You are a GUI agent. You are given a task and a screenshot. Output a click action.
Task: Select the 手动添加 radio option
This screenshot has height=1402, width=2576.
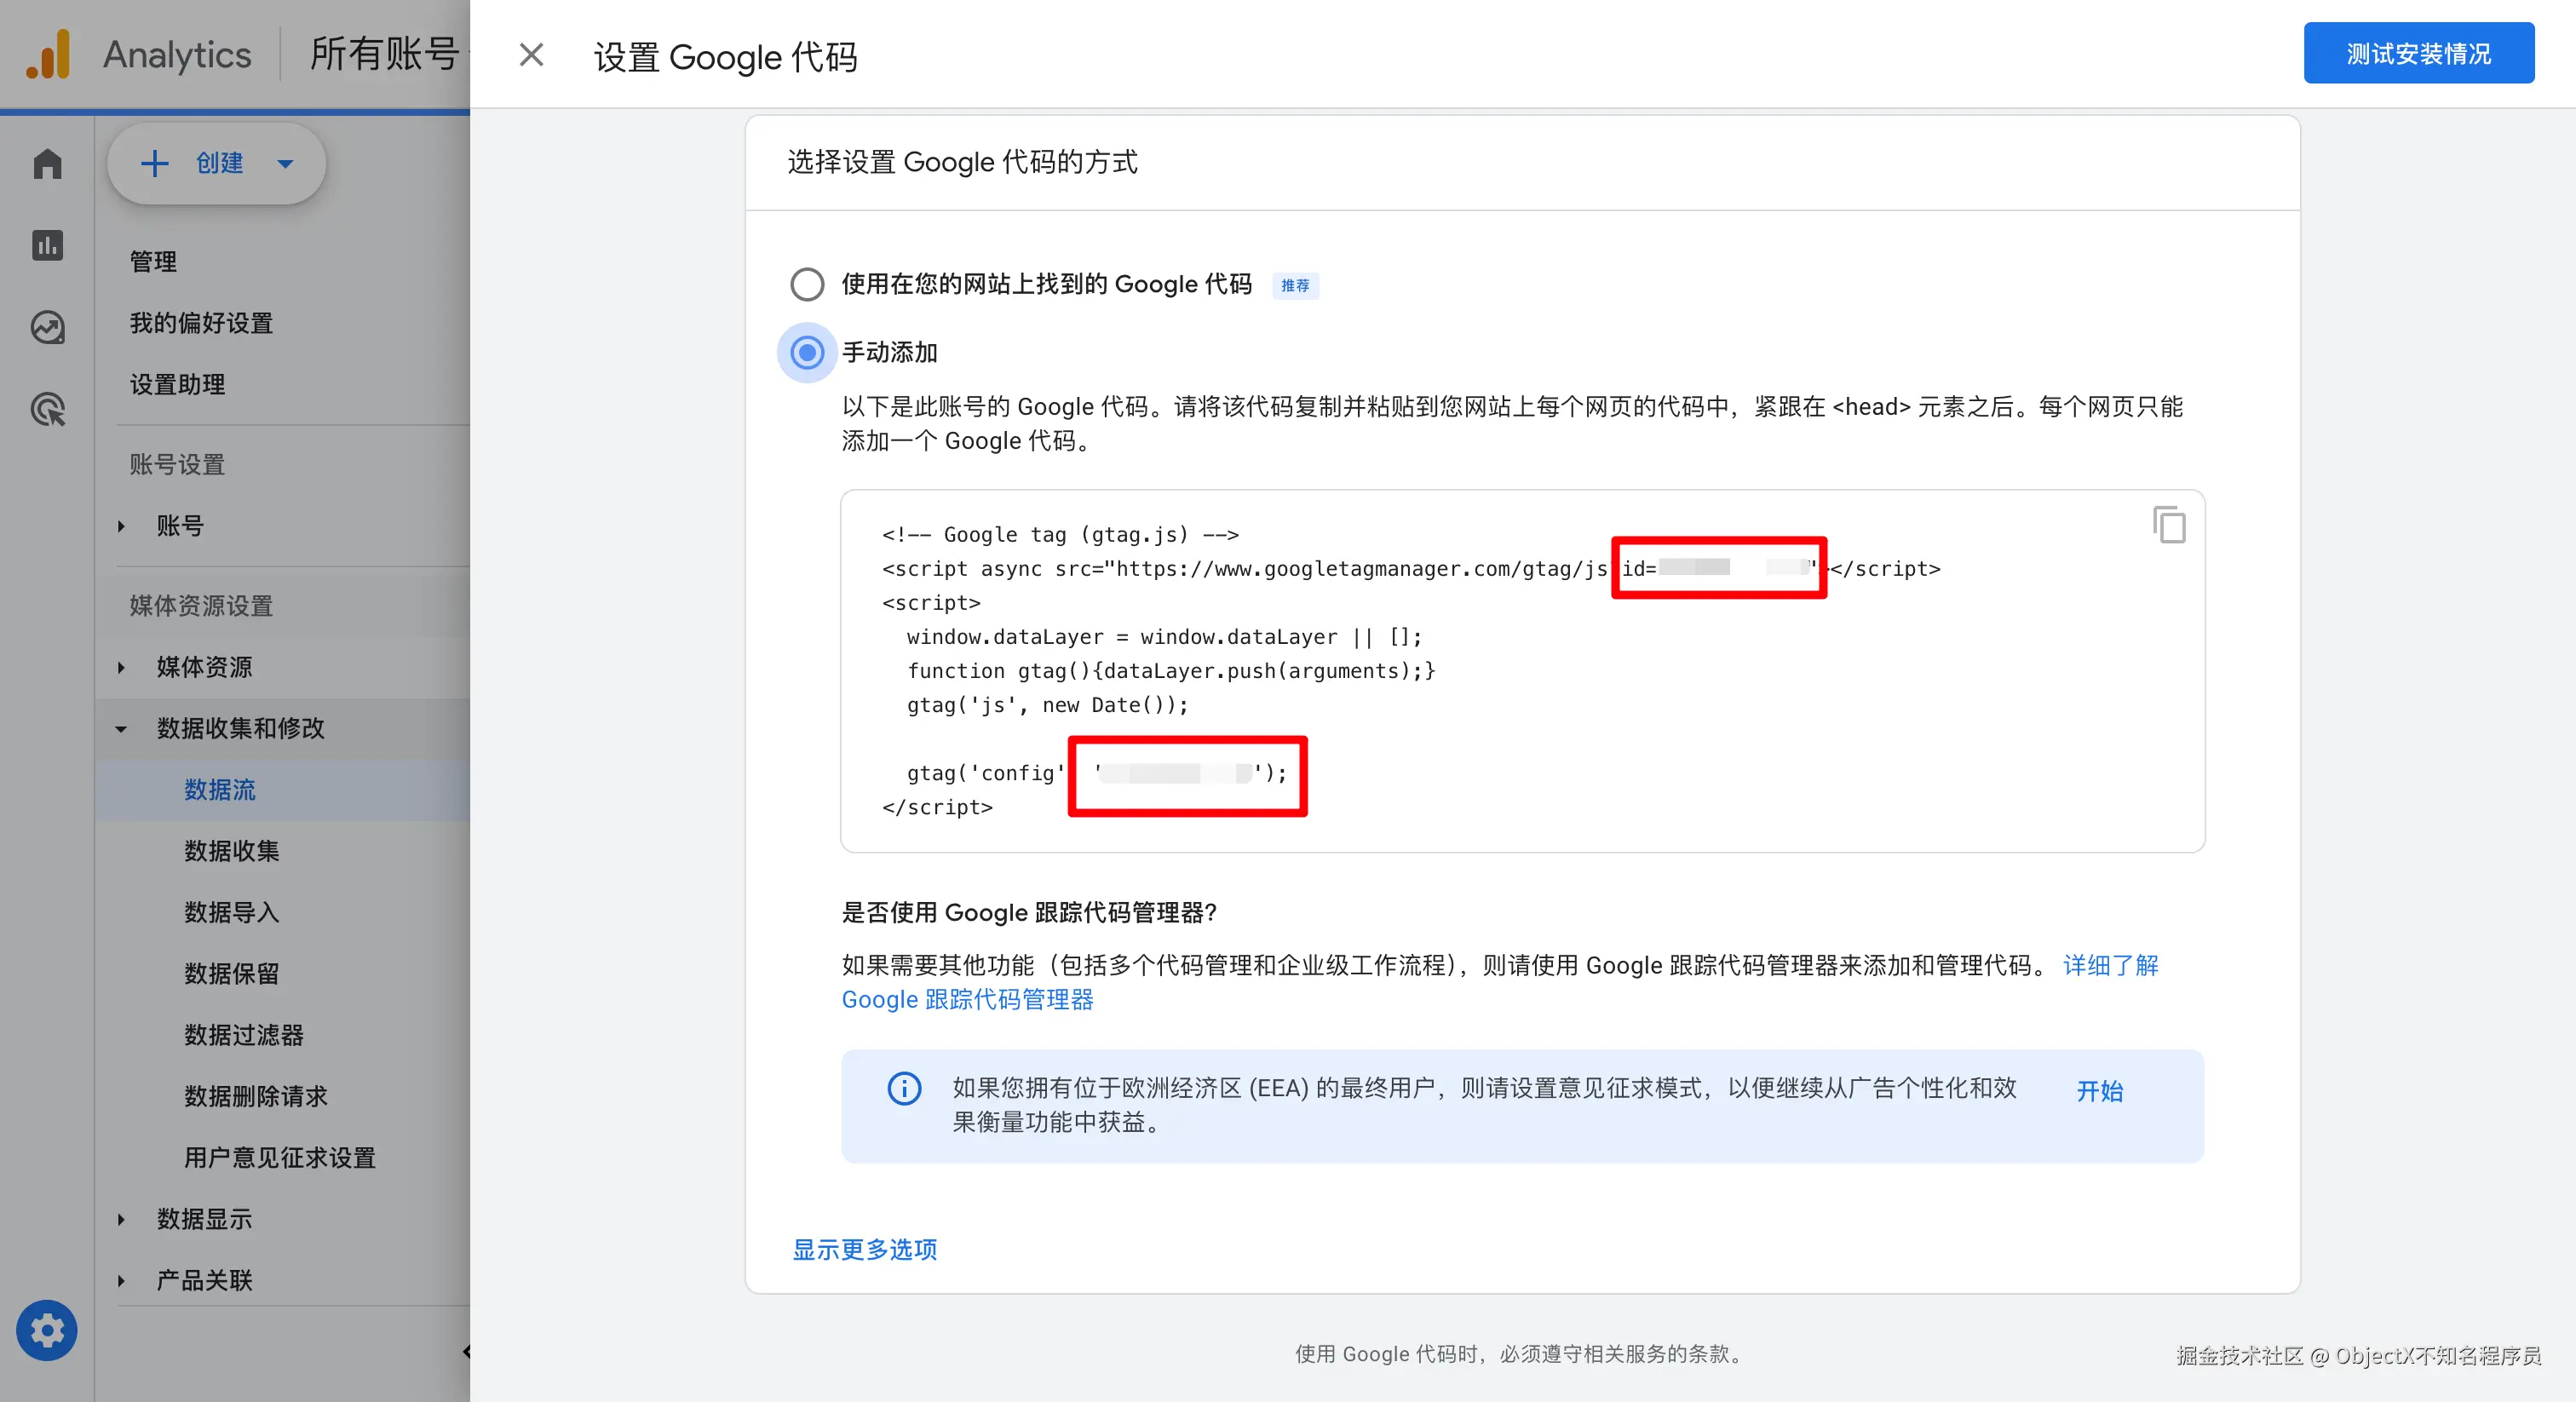click(x=807, y=352)
